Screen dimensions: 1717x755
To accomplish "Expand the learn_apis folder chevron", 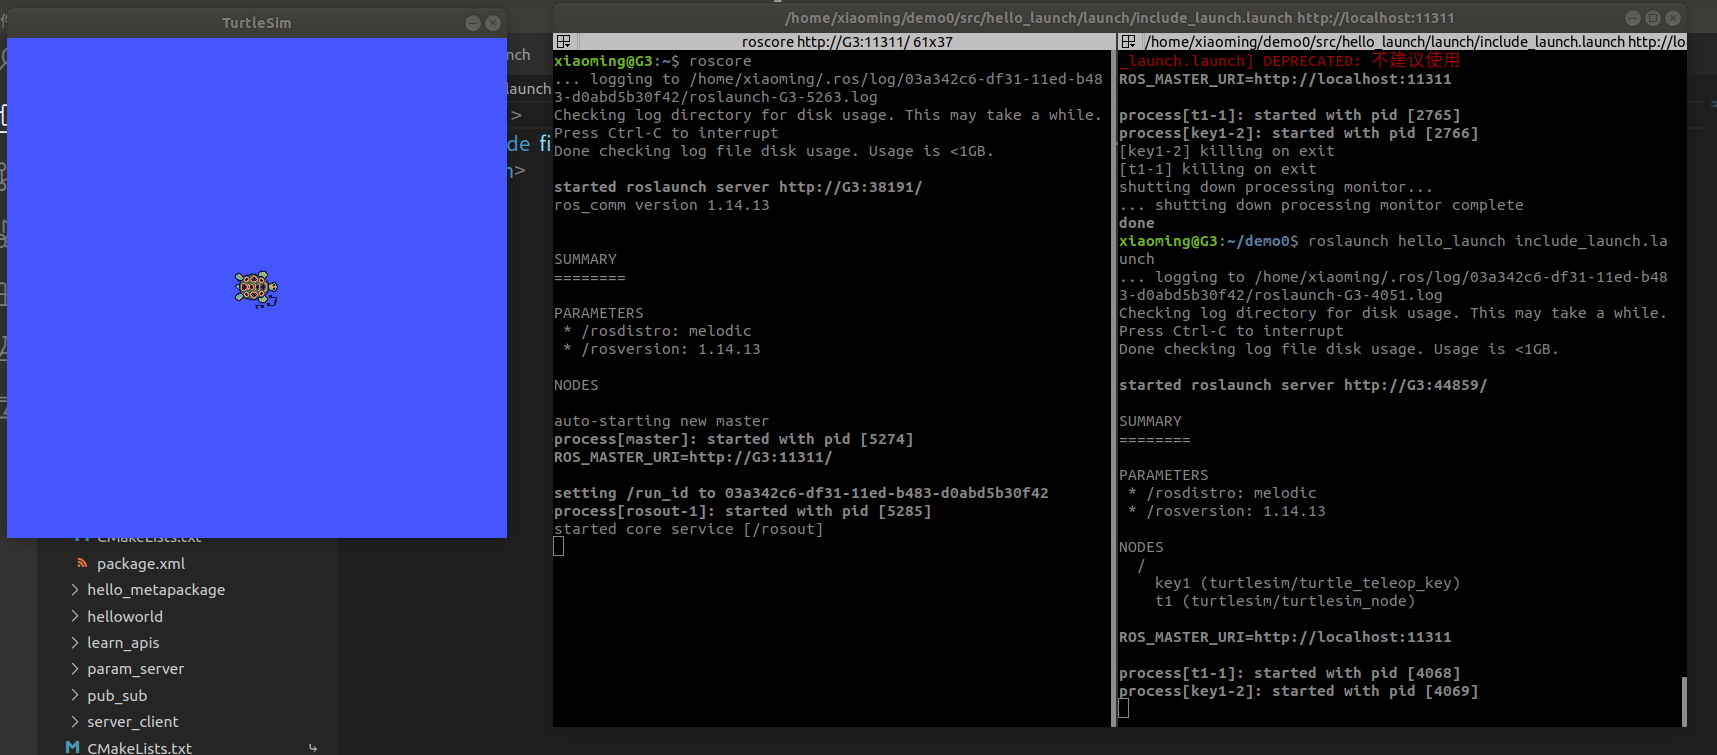I will [75, 642].
